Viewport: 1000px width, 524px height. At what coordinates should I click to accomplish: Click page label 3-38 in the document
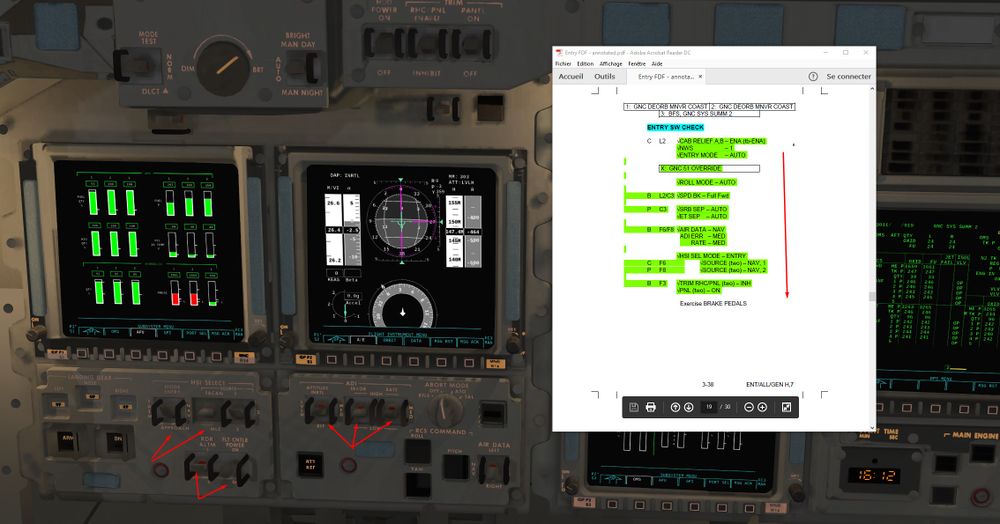tap(707, 384)
